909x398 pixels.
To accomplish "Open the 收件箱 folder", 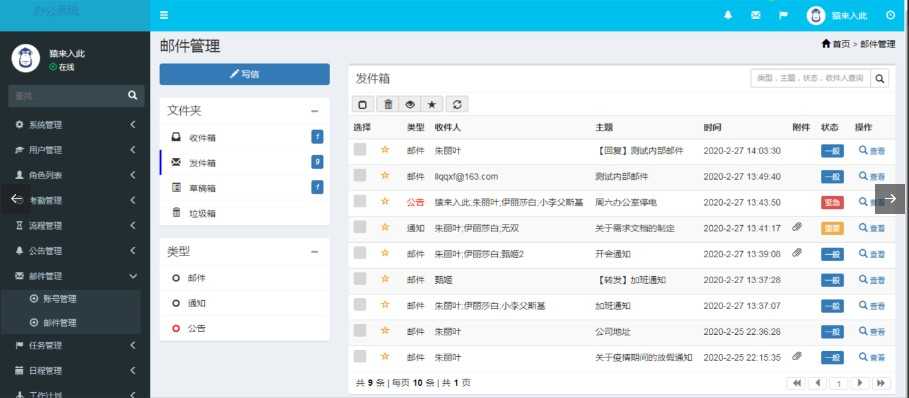I will point(245,138).
